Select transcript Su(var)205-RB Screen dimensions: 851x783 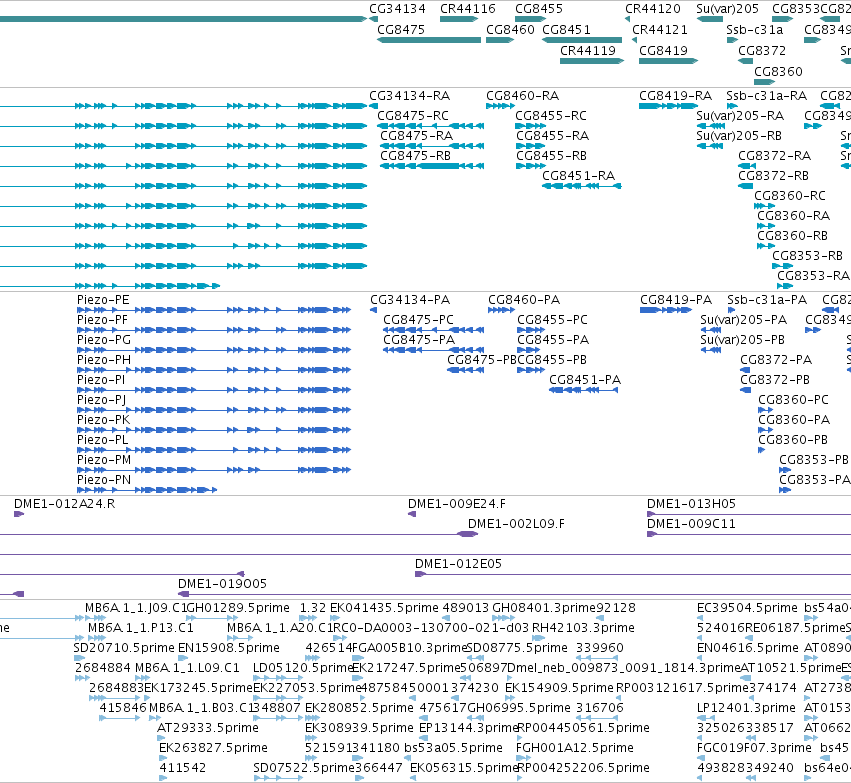pyautogui.click(x=739, y=136)
